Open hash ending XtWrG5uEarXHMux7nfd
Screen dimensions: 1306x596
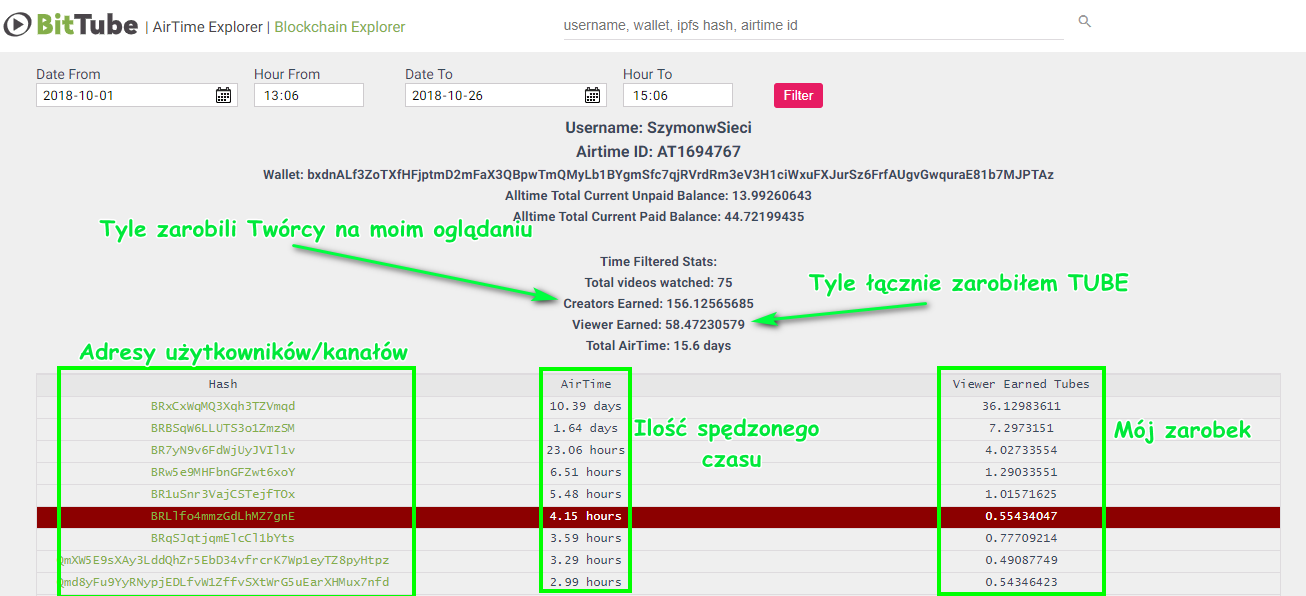[223, 582]
